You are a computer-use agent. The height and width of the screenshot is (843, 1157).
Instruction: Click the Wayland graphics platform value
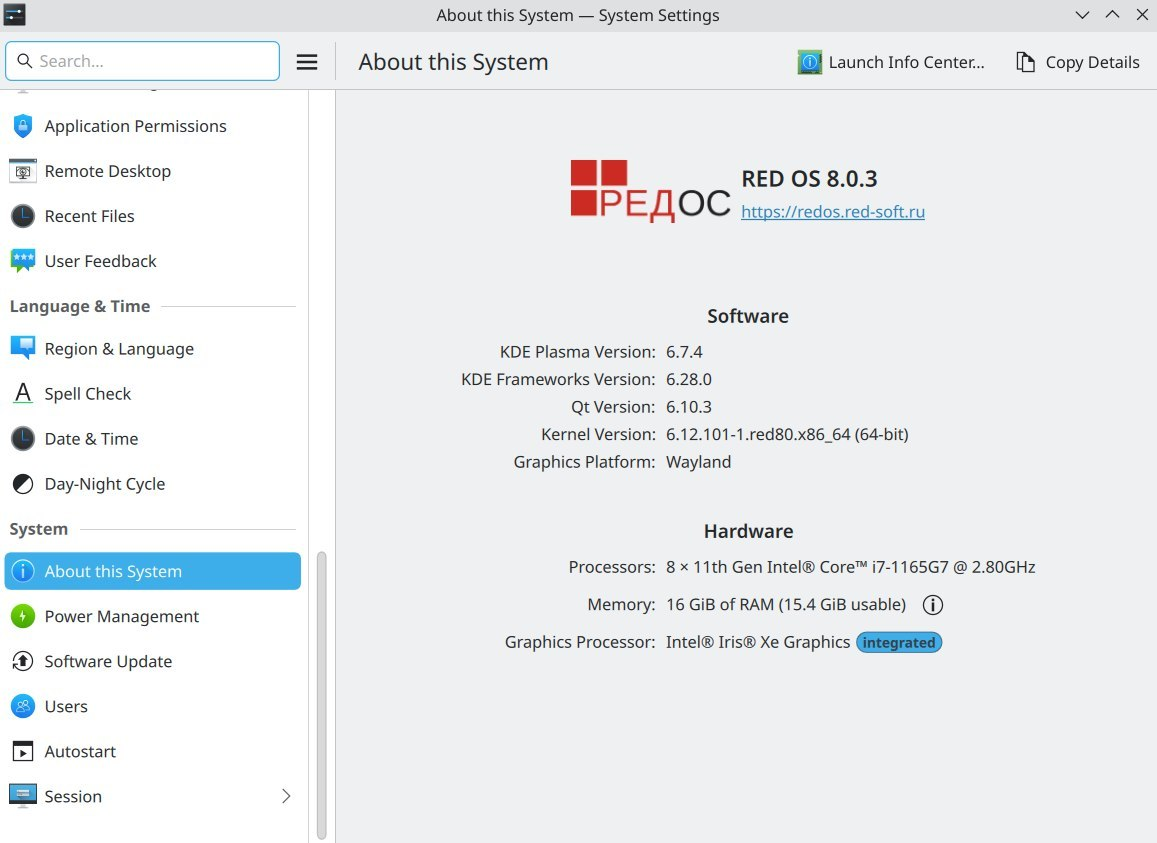click(x=699, y=462)
